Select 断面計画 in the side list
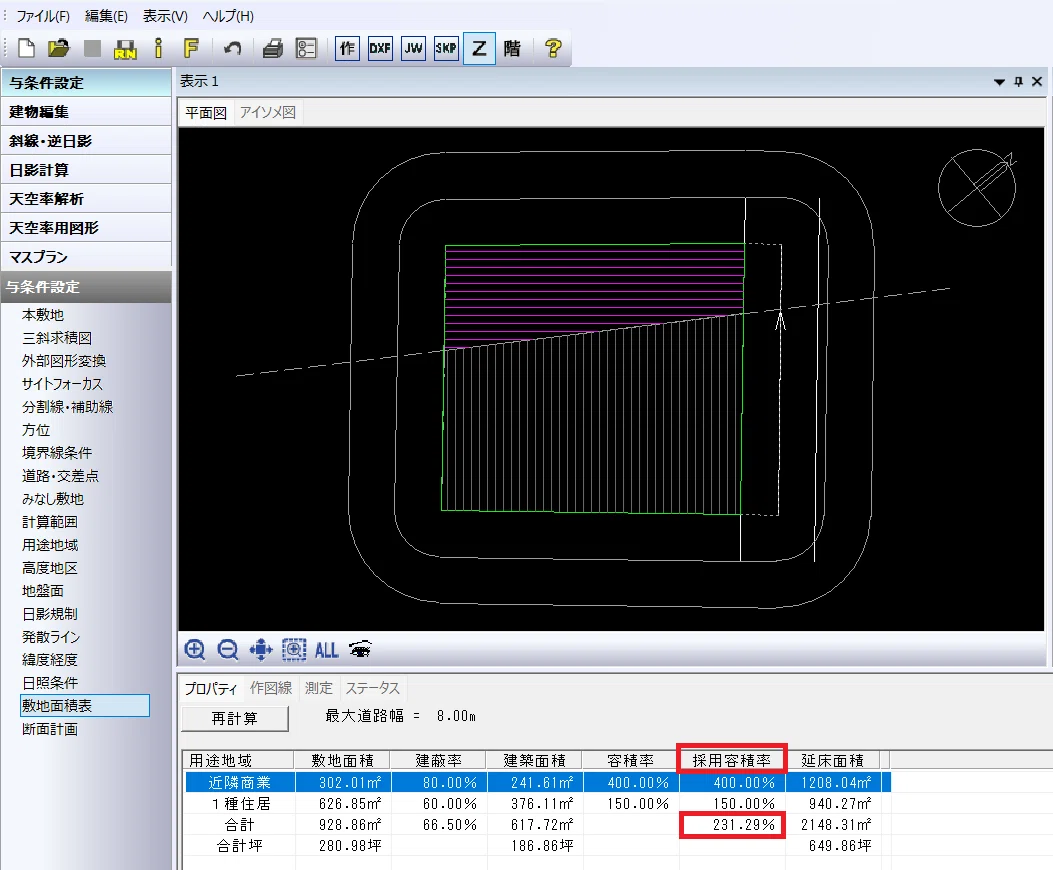 pos(50,729)
